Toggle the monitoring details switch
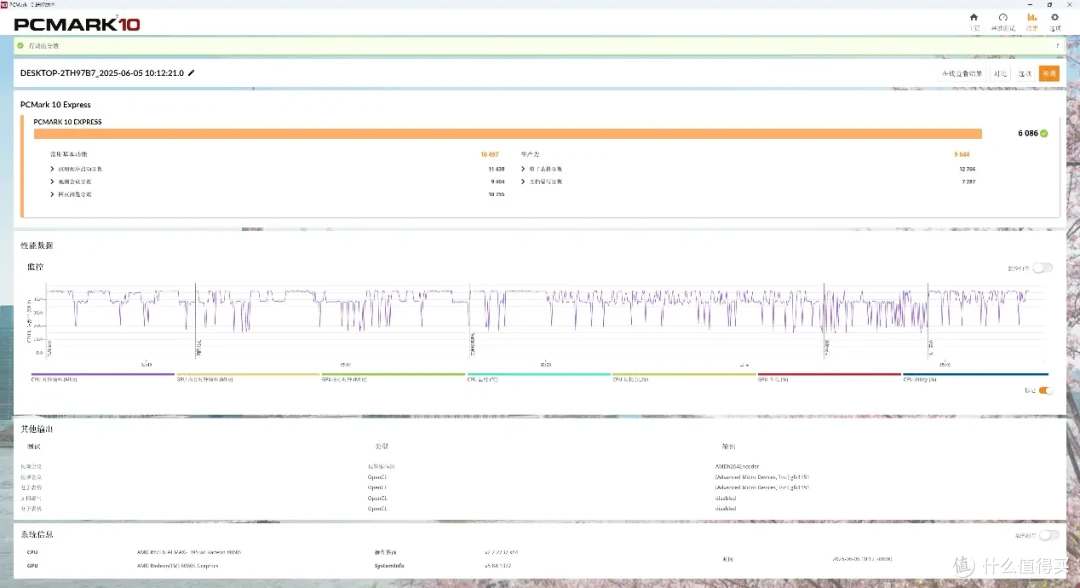1080x588 pixels. click(x=1043, y=268)
